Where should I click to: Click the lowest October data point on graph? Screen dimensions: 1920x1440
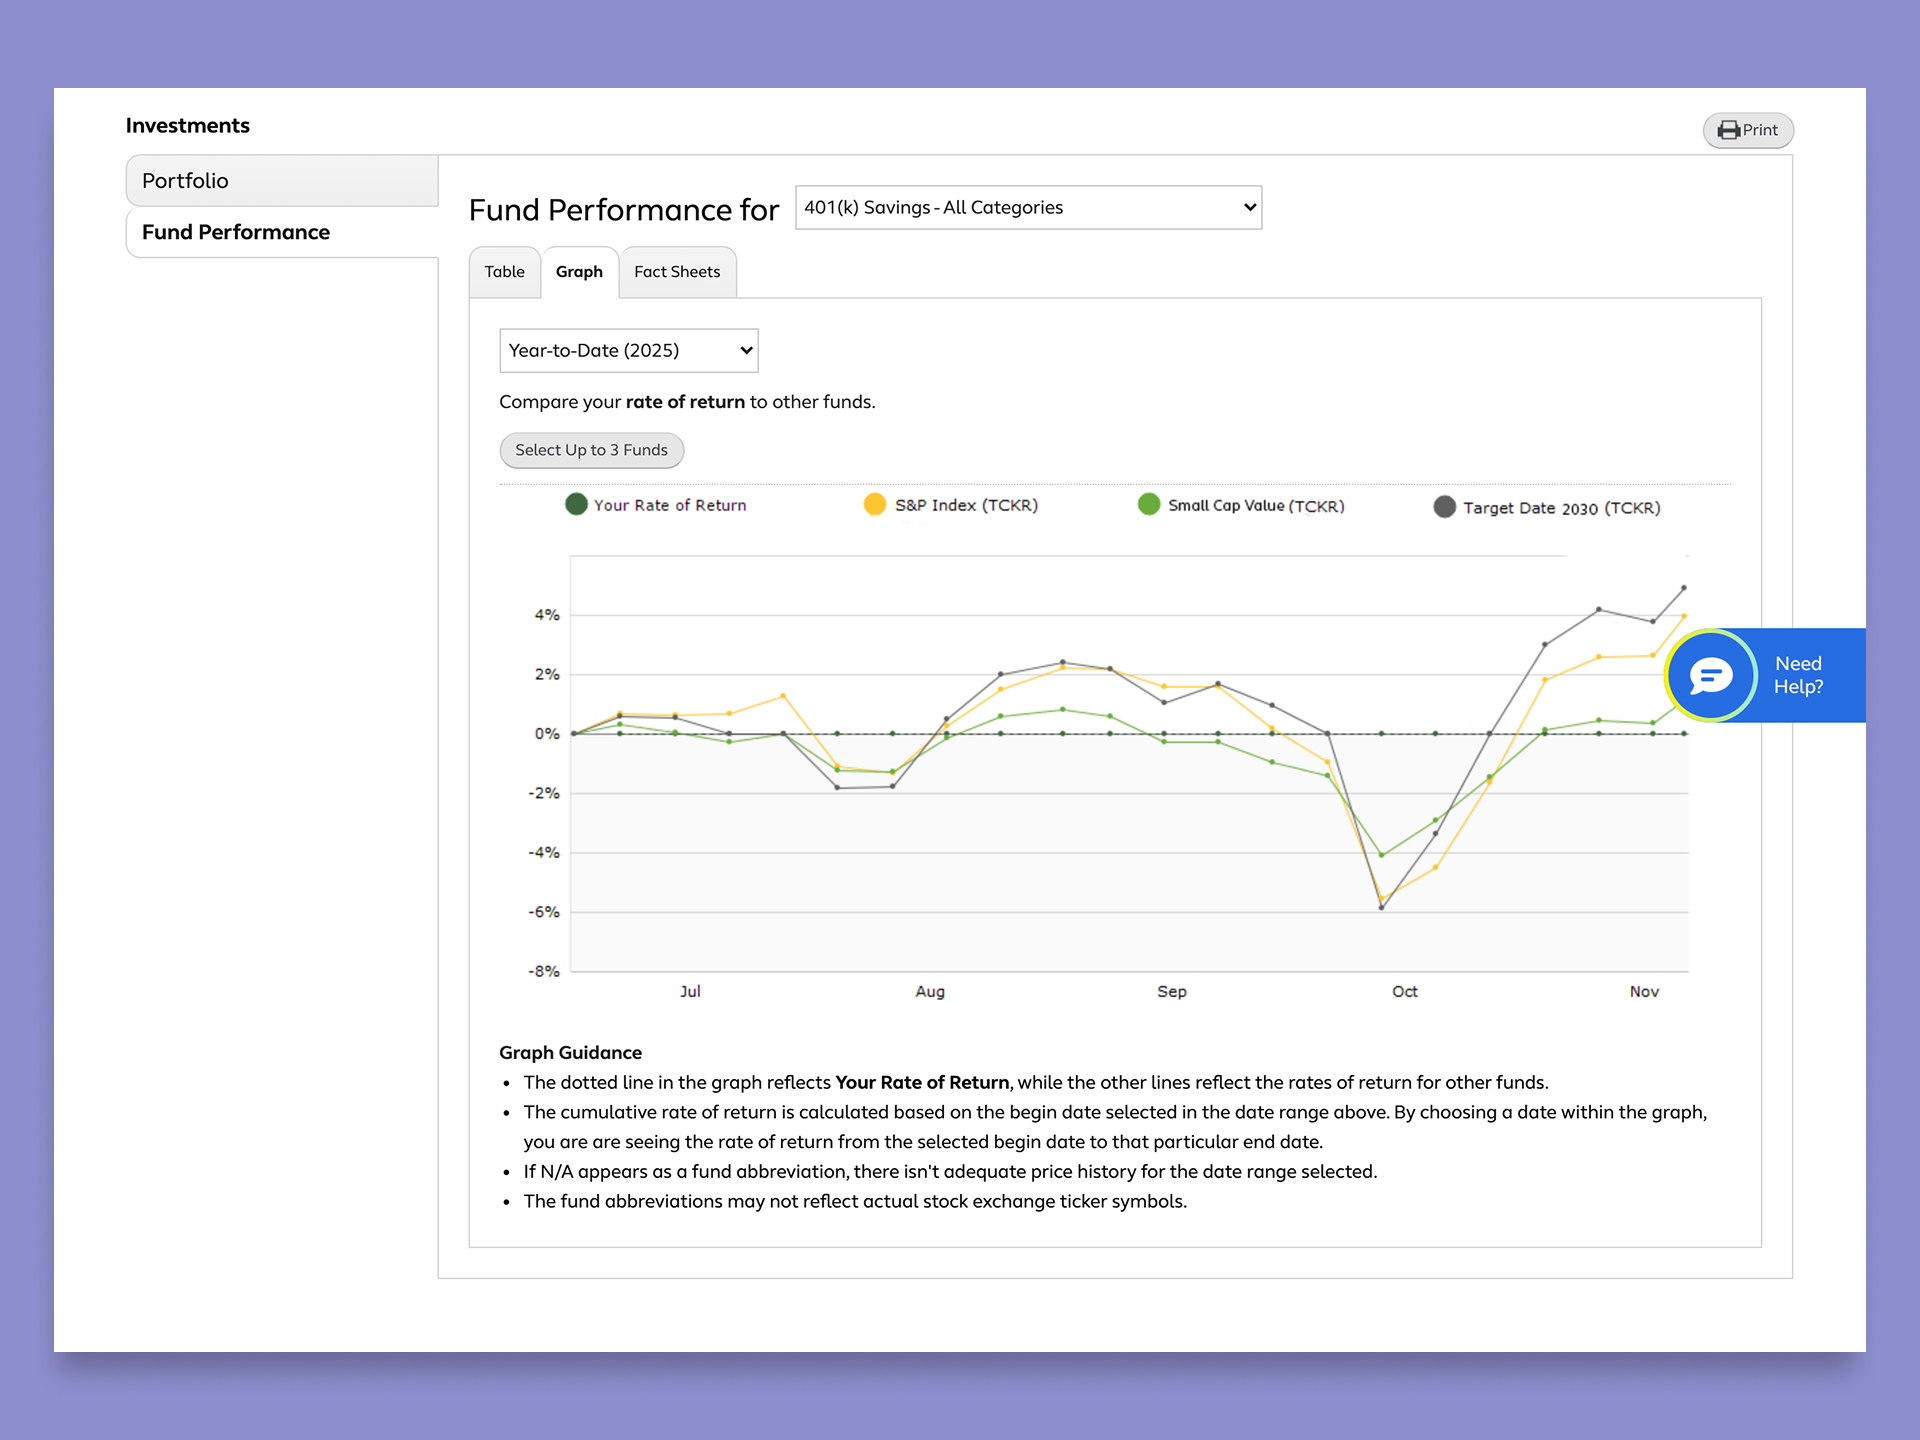click(1382, 908)
